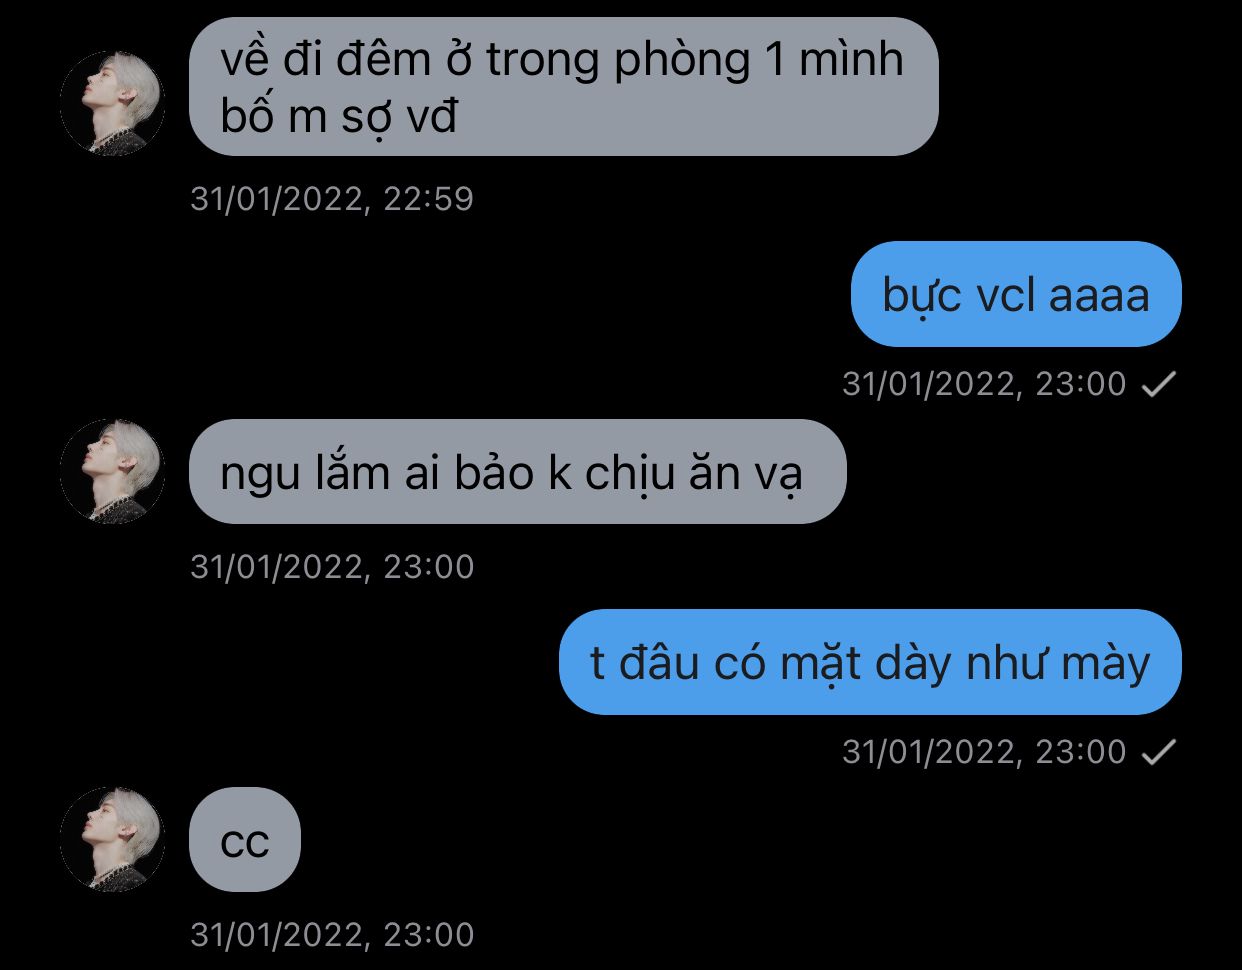Click "bố m sợ vđ" line of first bubble
Viewport: 1242px width, 970px height.
point(339,119)
